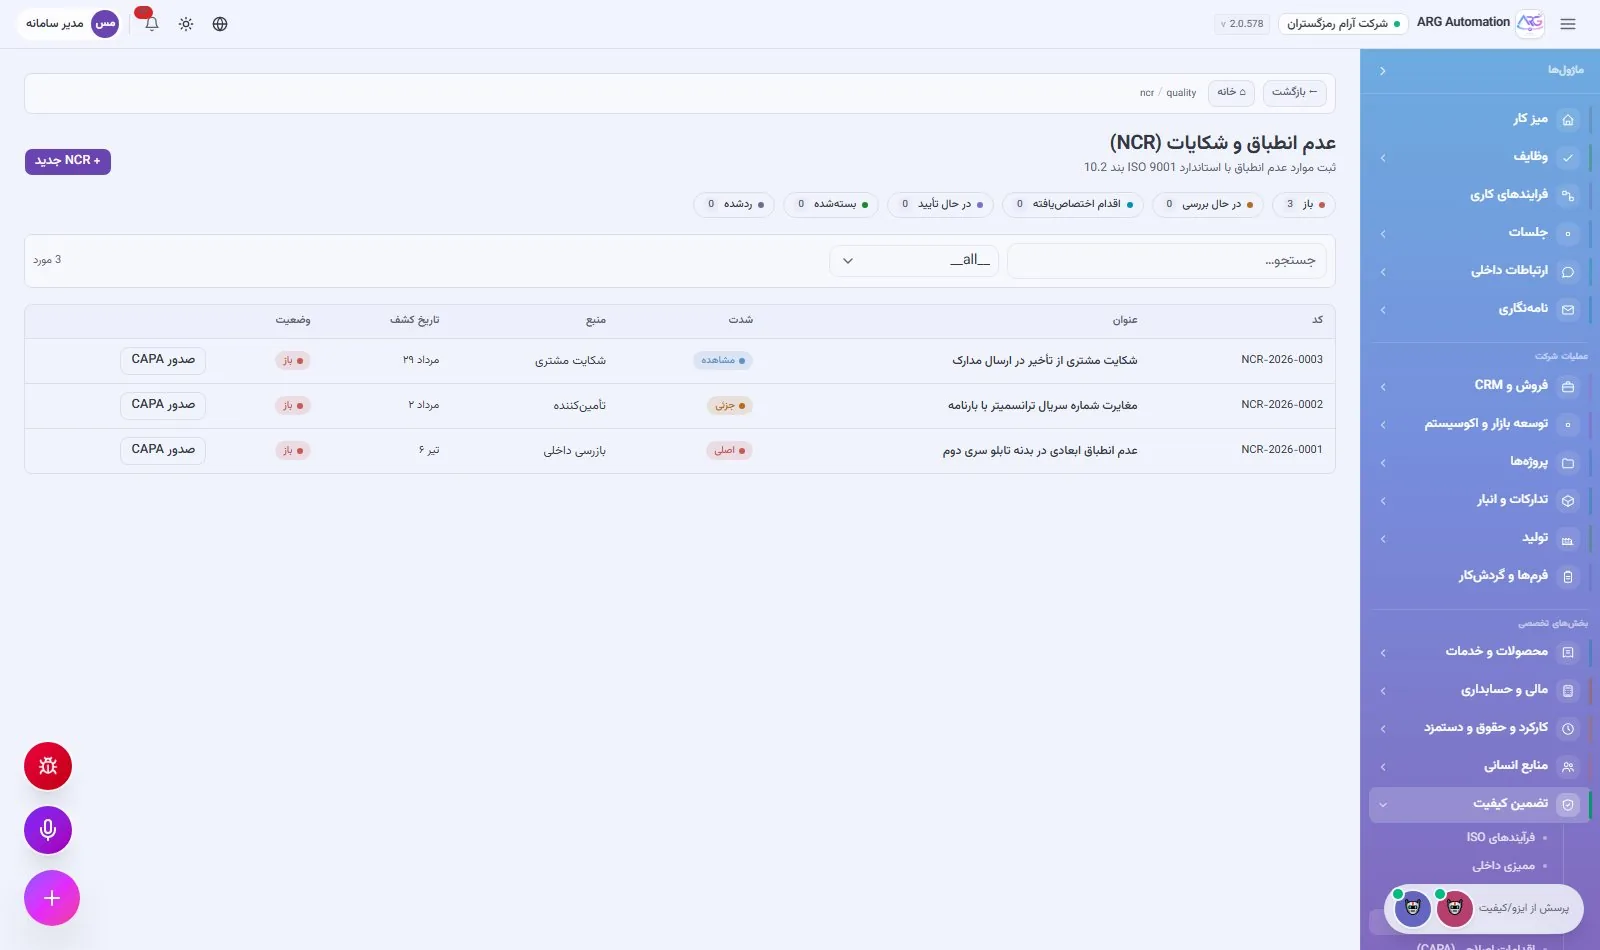Viewport: 1600px width, 950px height.
Task: Expand the مالی و حسابداری chevron
Action: pyautogui.click(x=1383, y=690)
